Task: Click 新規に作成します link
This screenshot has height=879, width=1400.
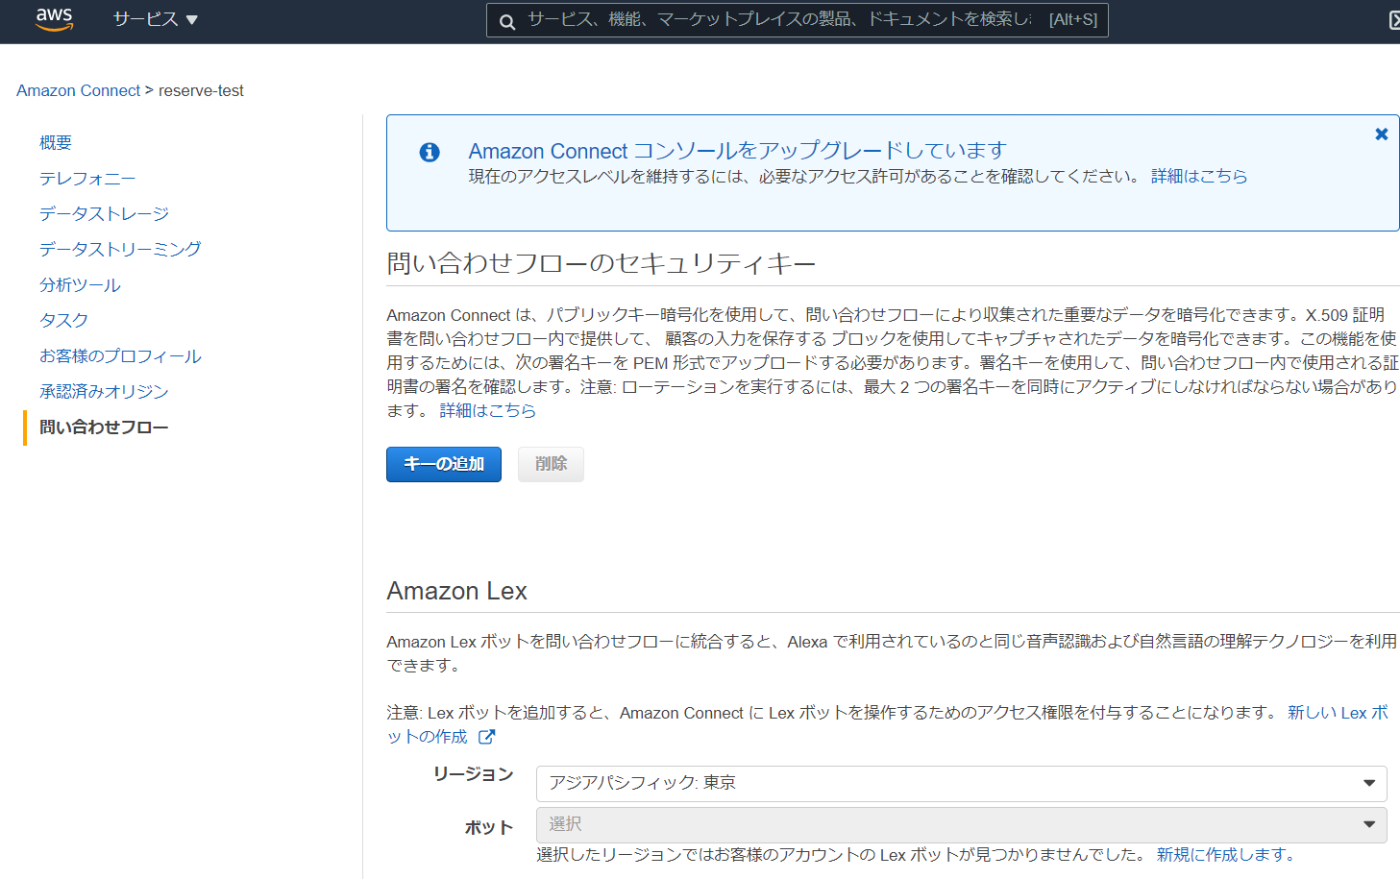Action: click(1226, 855)
